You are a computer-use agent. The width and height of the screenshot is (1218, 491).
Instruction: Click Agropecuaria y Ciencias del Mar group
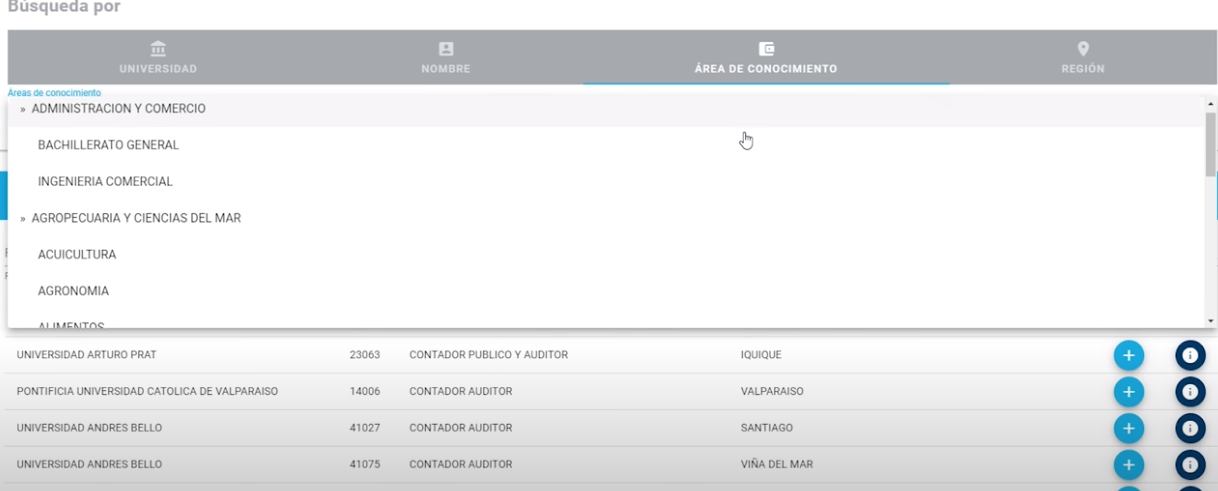[x=136, y=218]
